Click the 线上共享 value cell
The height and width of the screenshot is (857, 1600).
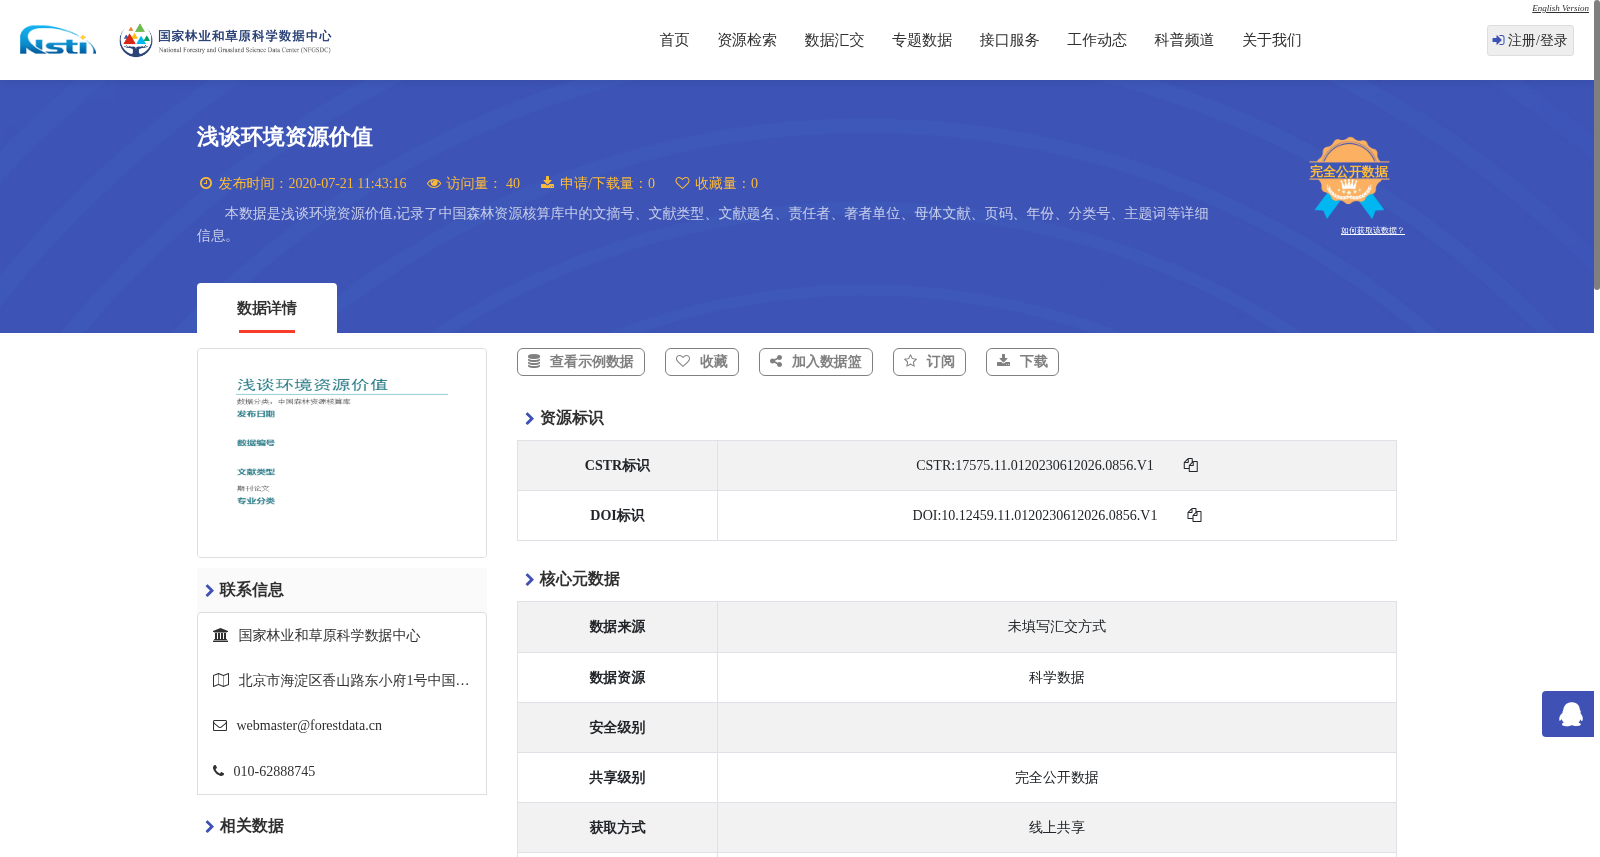[1057, 827]
